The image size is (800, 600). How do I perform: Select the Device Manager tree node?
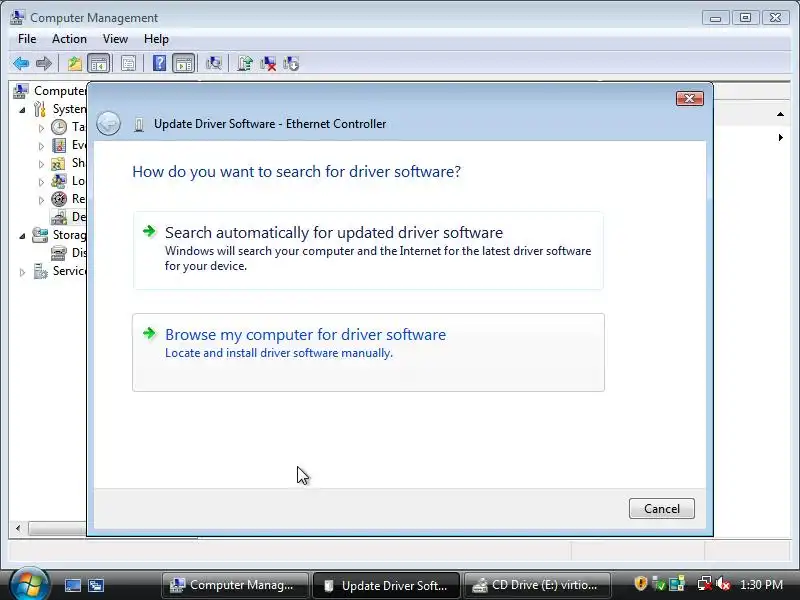(x=68, y=217)
